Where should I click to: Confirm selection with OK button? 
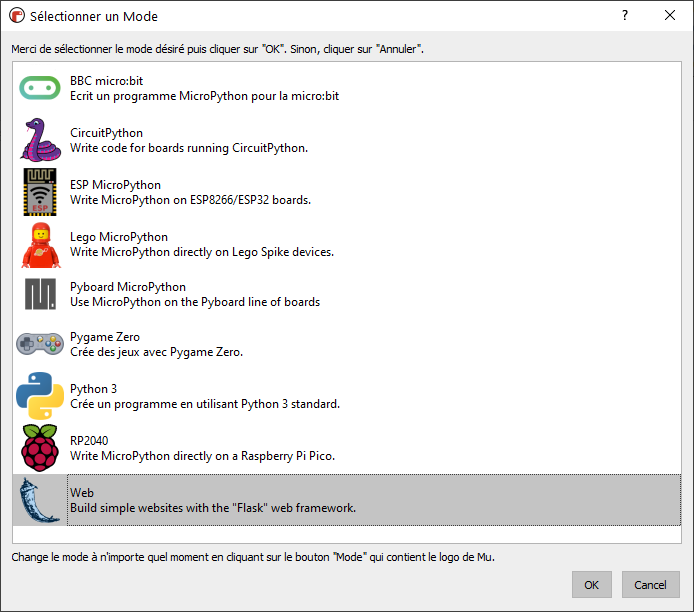point(591,585)
